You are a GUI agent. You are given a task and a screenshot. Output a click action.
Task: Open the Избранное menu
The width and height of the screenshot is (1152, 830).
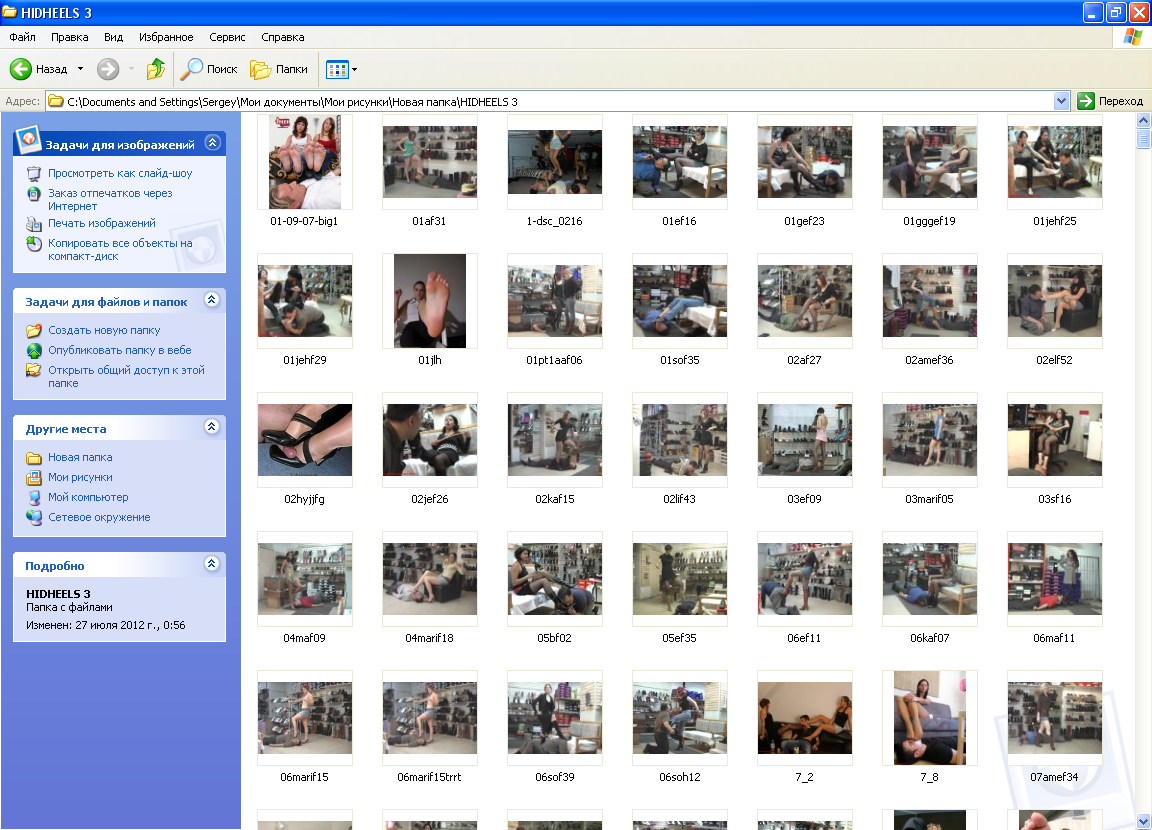pos(166,37)
